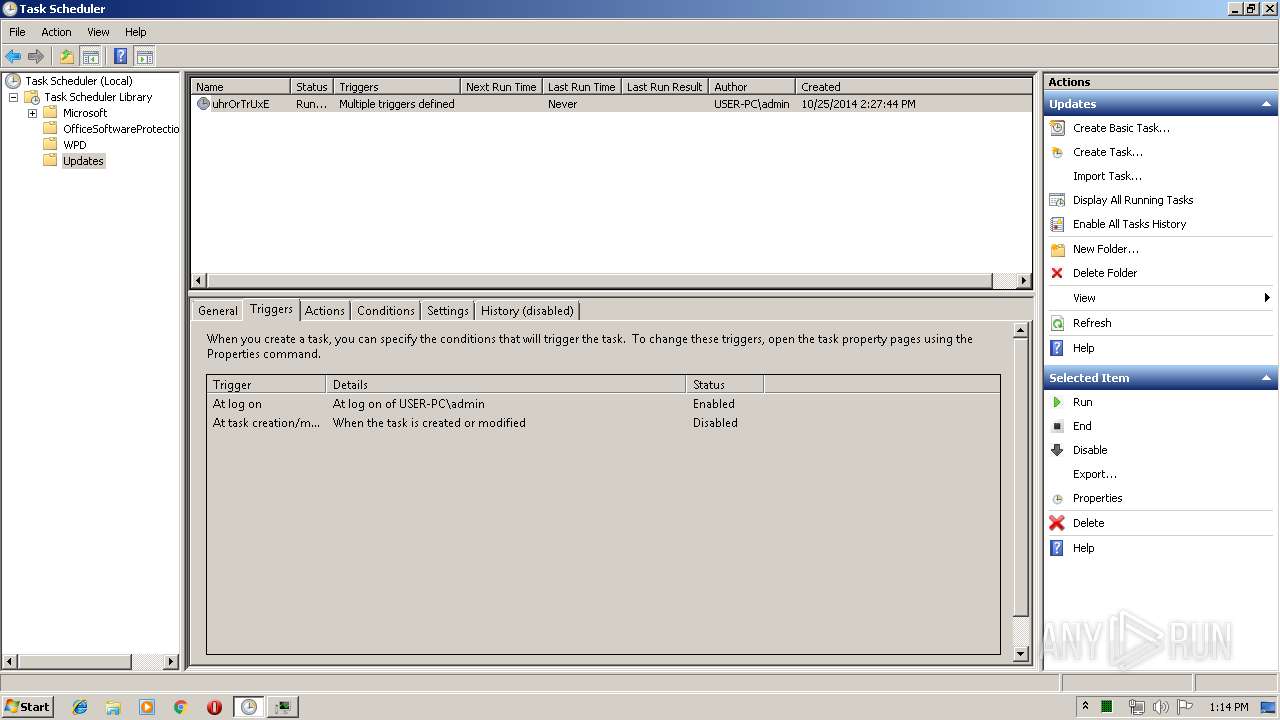Screen dimensions: 1280x720
Task: Click the Forward arrow toolbar icon
Action: pyautogui.click(x=36, y=57)
